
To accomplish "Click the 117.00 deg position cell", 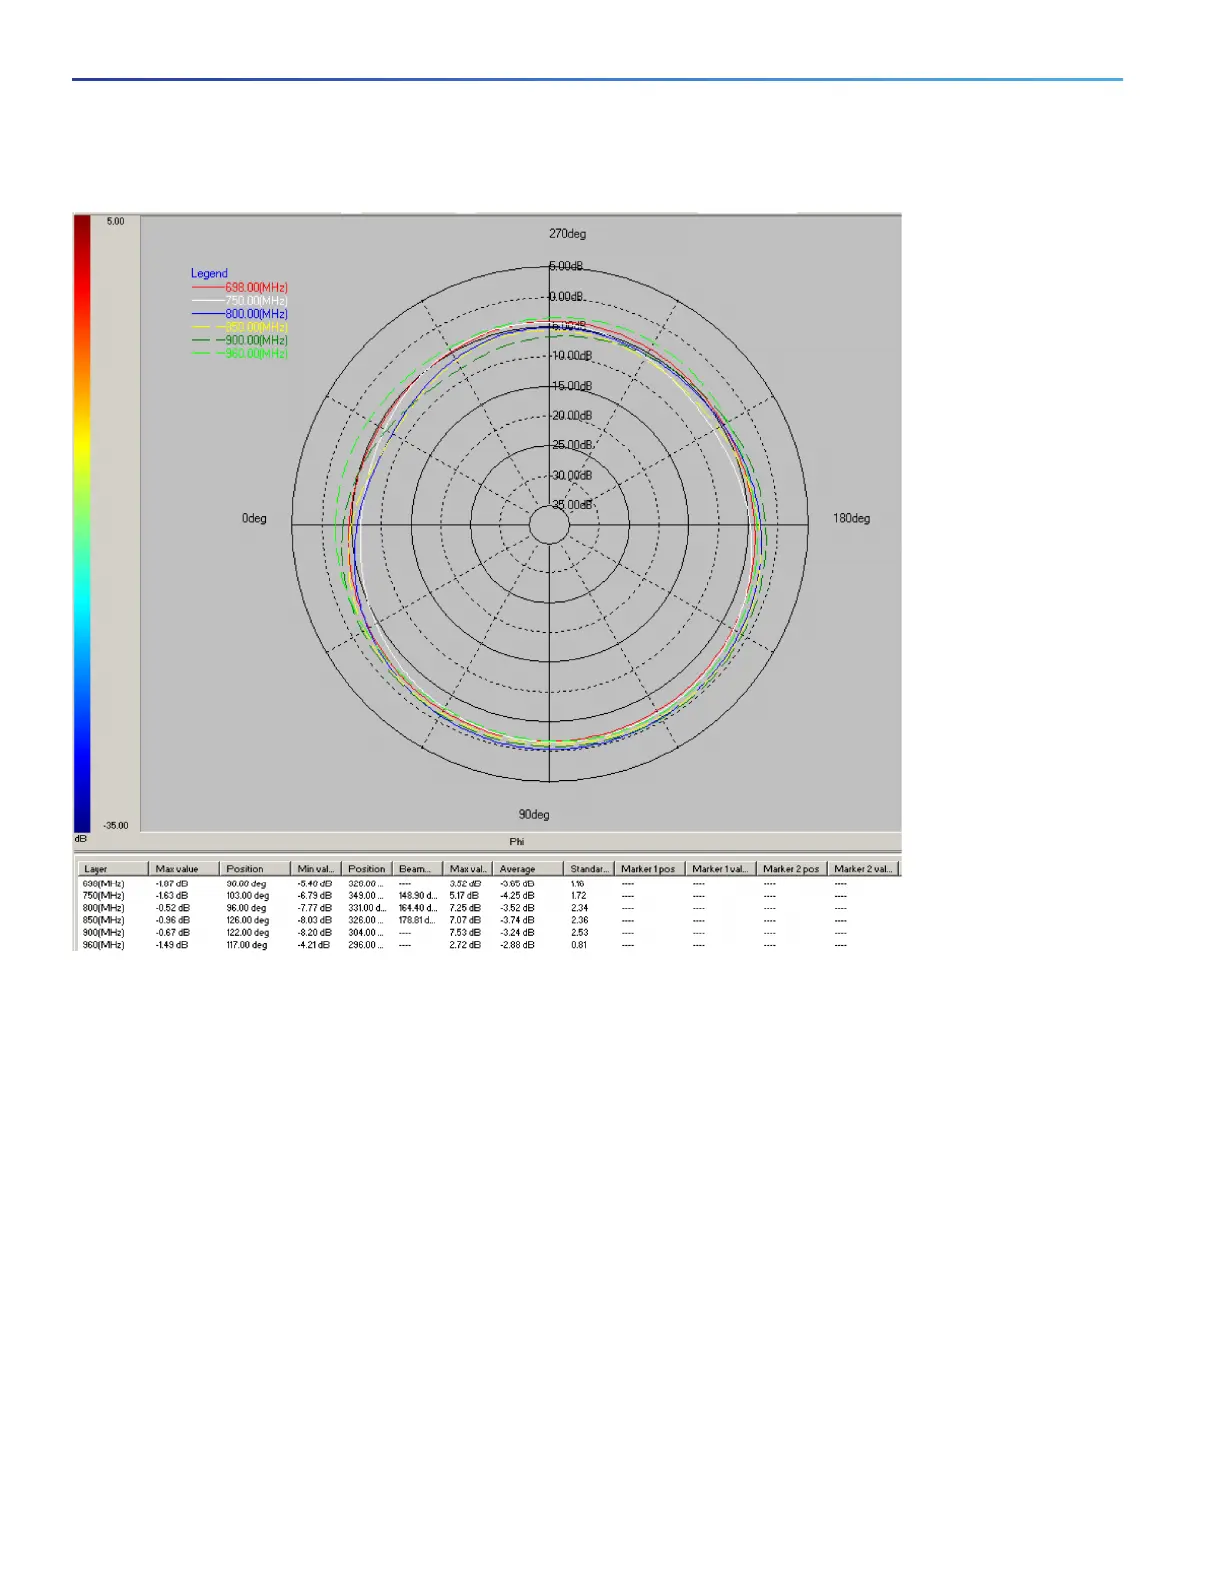I will point(246,945).
